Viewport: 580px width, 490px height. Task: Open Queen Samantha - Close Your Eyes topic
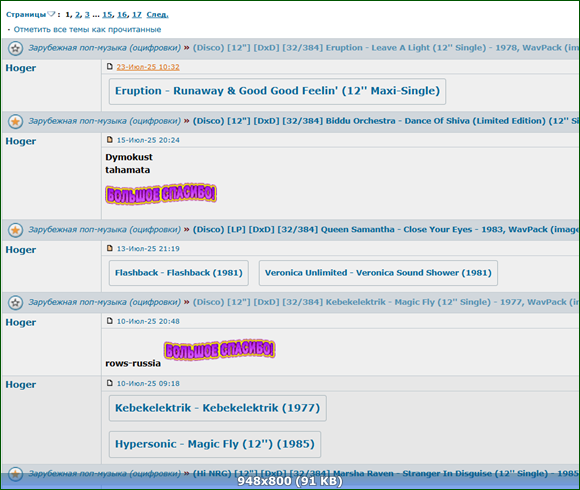(386, 230)
